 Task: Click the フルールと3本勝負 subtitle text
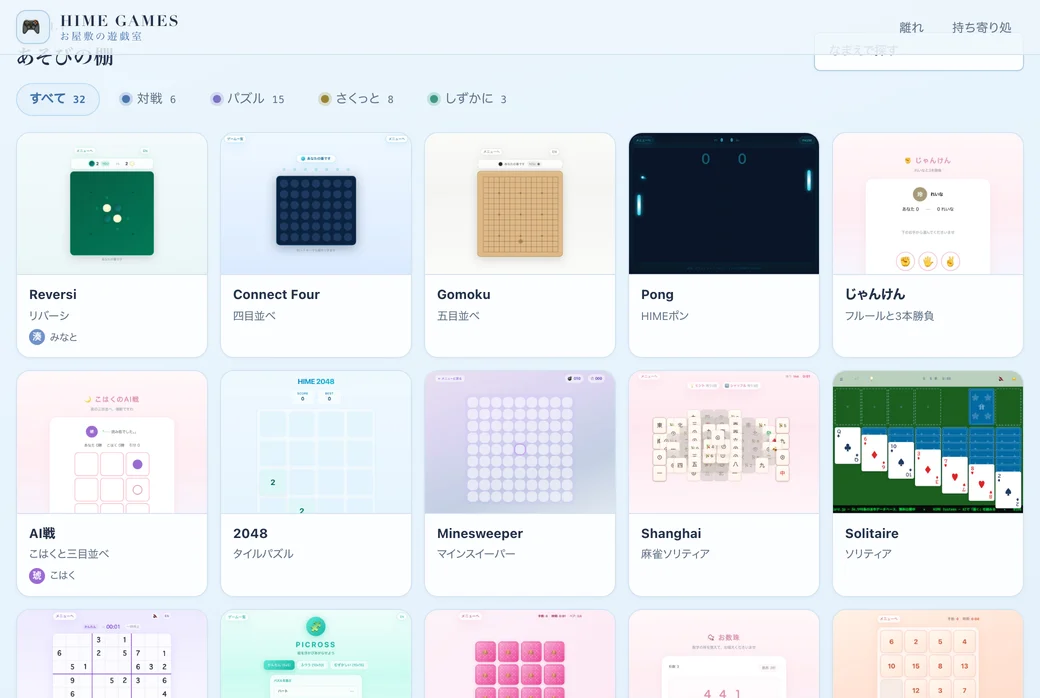(x=889, y=316)
